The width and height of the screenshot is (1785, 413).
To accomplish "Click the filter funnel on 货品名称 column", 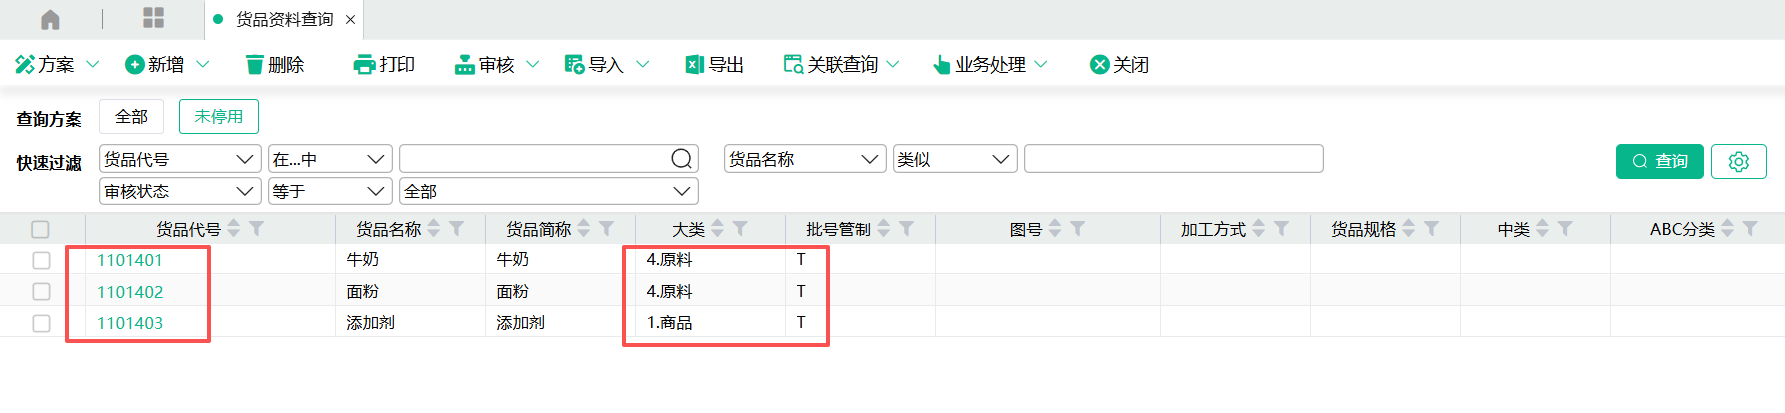I will (456, 229).
